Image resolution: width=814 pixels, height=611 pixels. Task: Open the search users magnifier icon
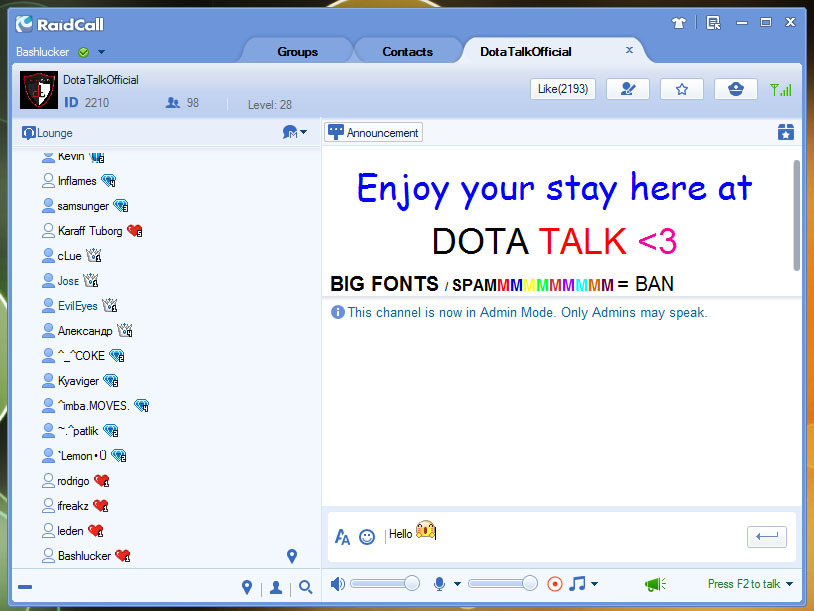pos(306,587)
